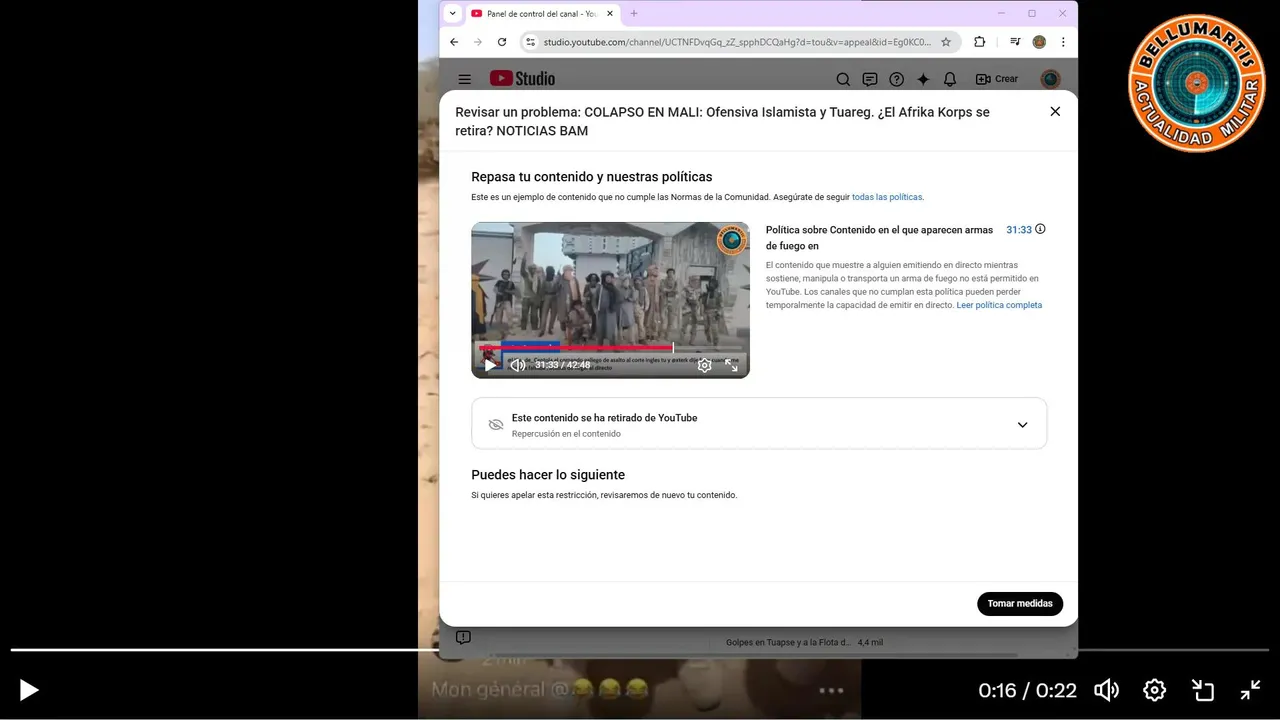The image size is (1280, 720).
Task: Click the 4,4 mil value
Action: (x=870, y=643)
